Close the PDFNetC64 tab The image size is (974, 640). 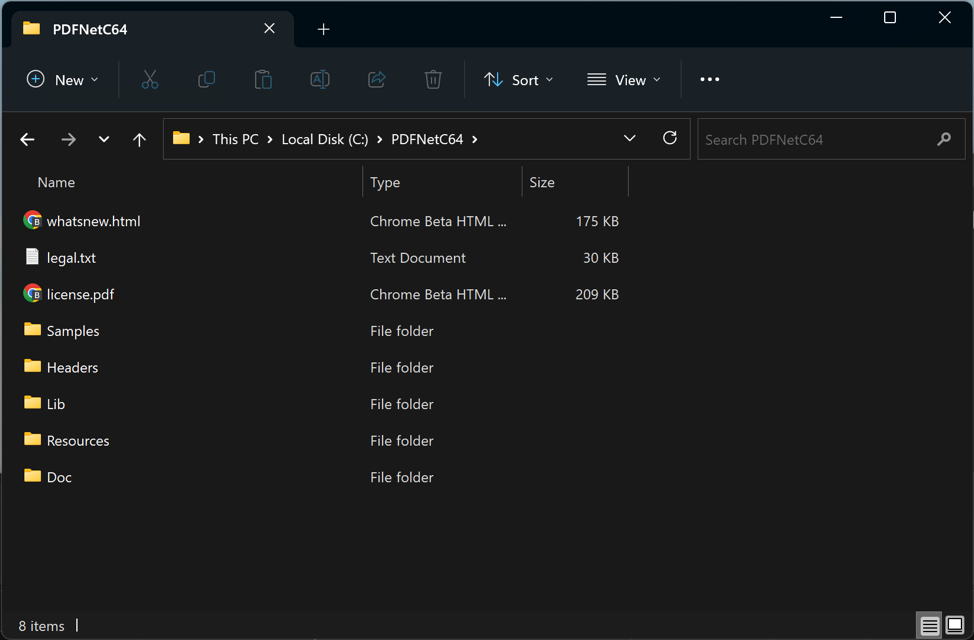pyautogui.click(x=269, y=29)
